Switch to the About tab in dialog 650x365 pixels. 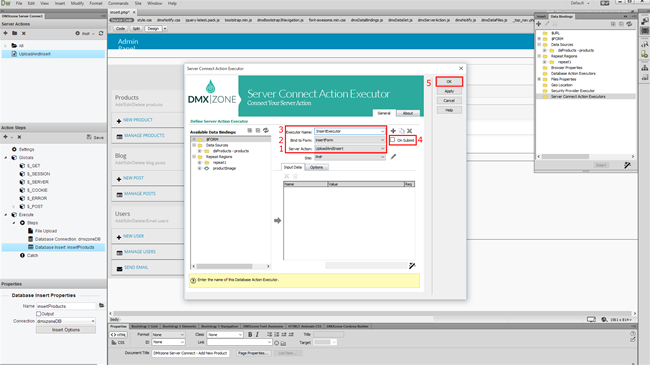(408, 113)
